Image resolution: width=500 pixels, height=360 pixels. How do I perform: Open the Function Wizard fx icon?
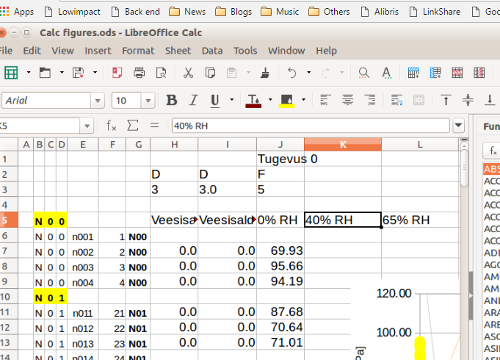point(111,126)
